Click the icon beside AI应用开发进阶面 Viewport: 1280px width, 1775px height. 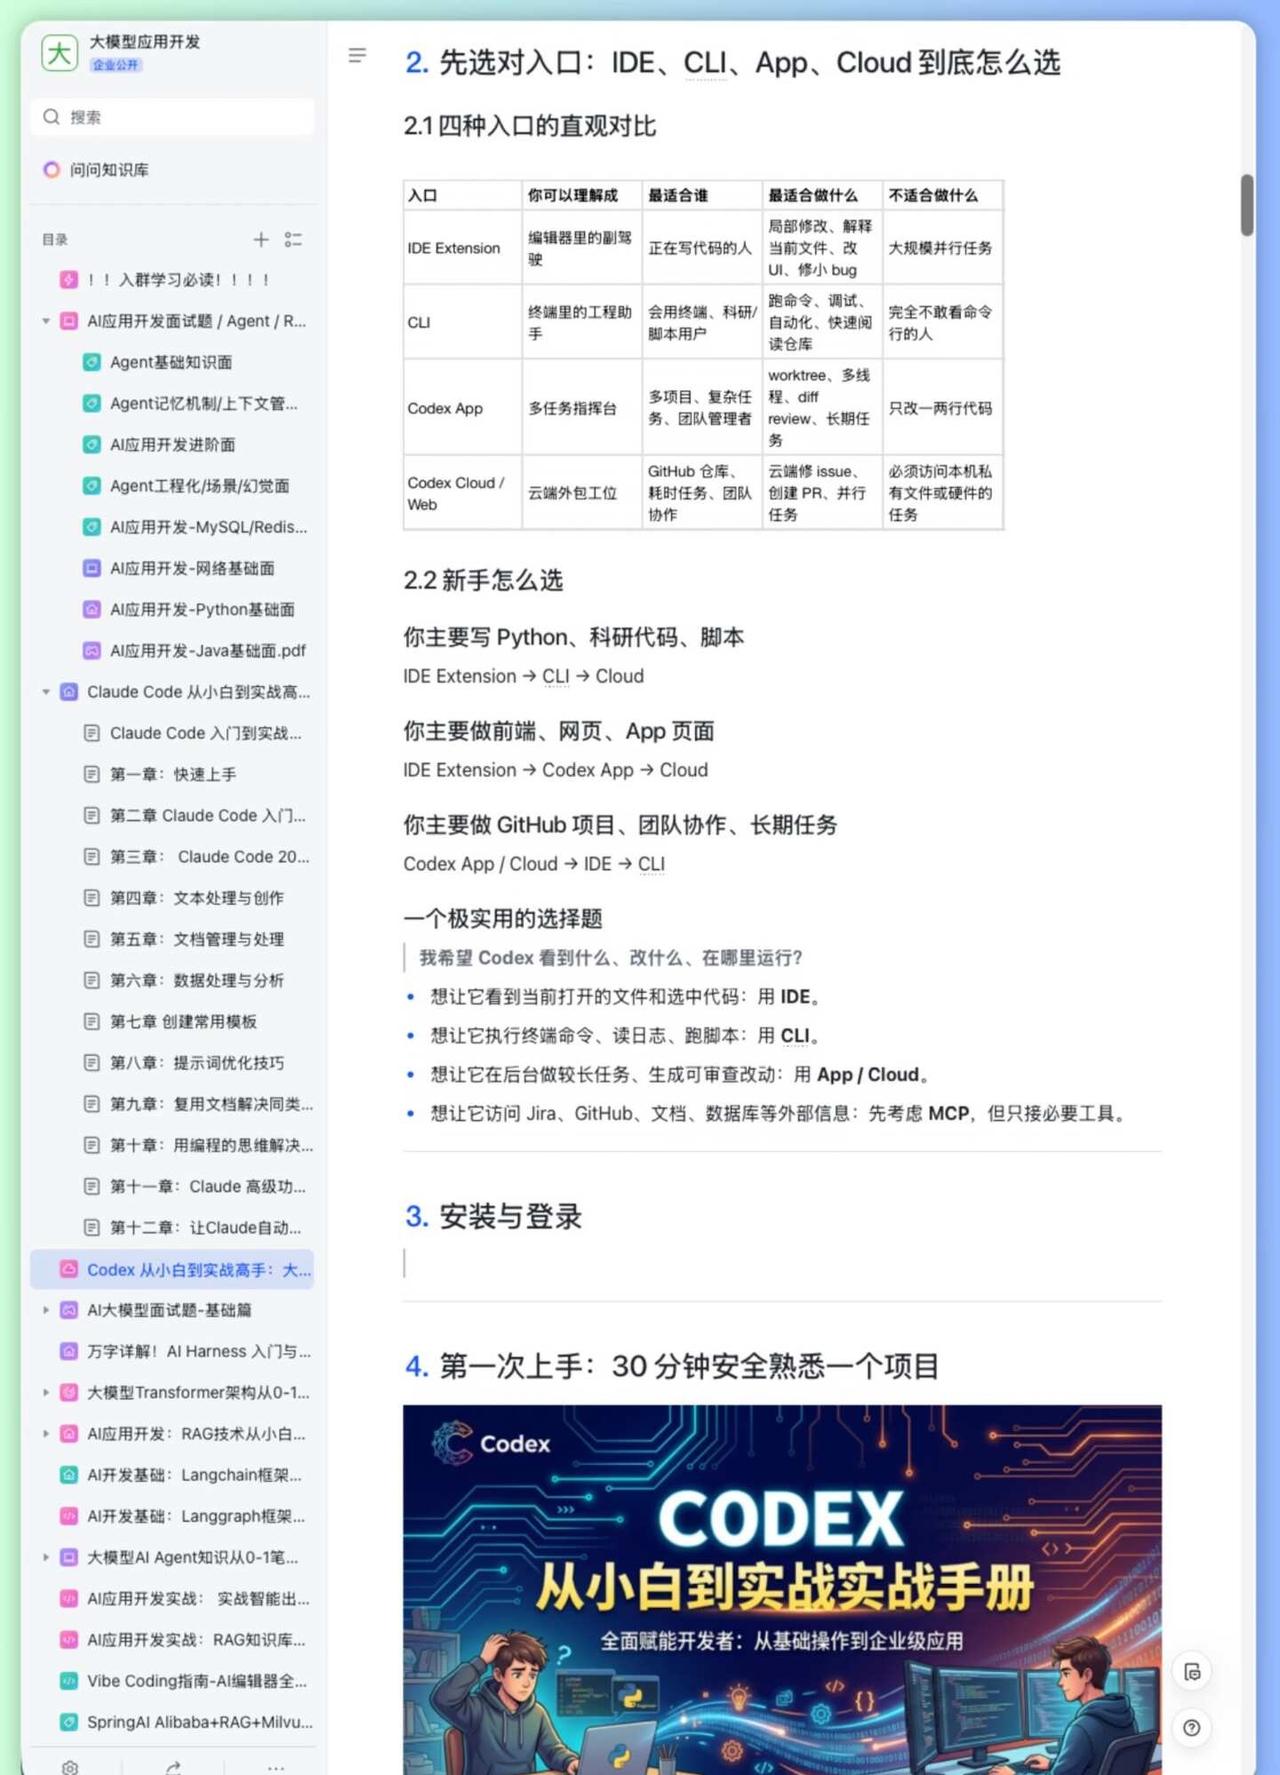[x=92, y=444]
